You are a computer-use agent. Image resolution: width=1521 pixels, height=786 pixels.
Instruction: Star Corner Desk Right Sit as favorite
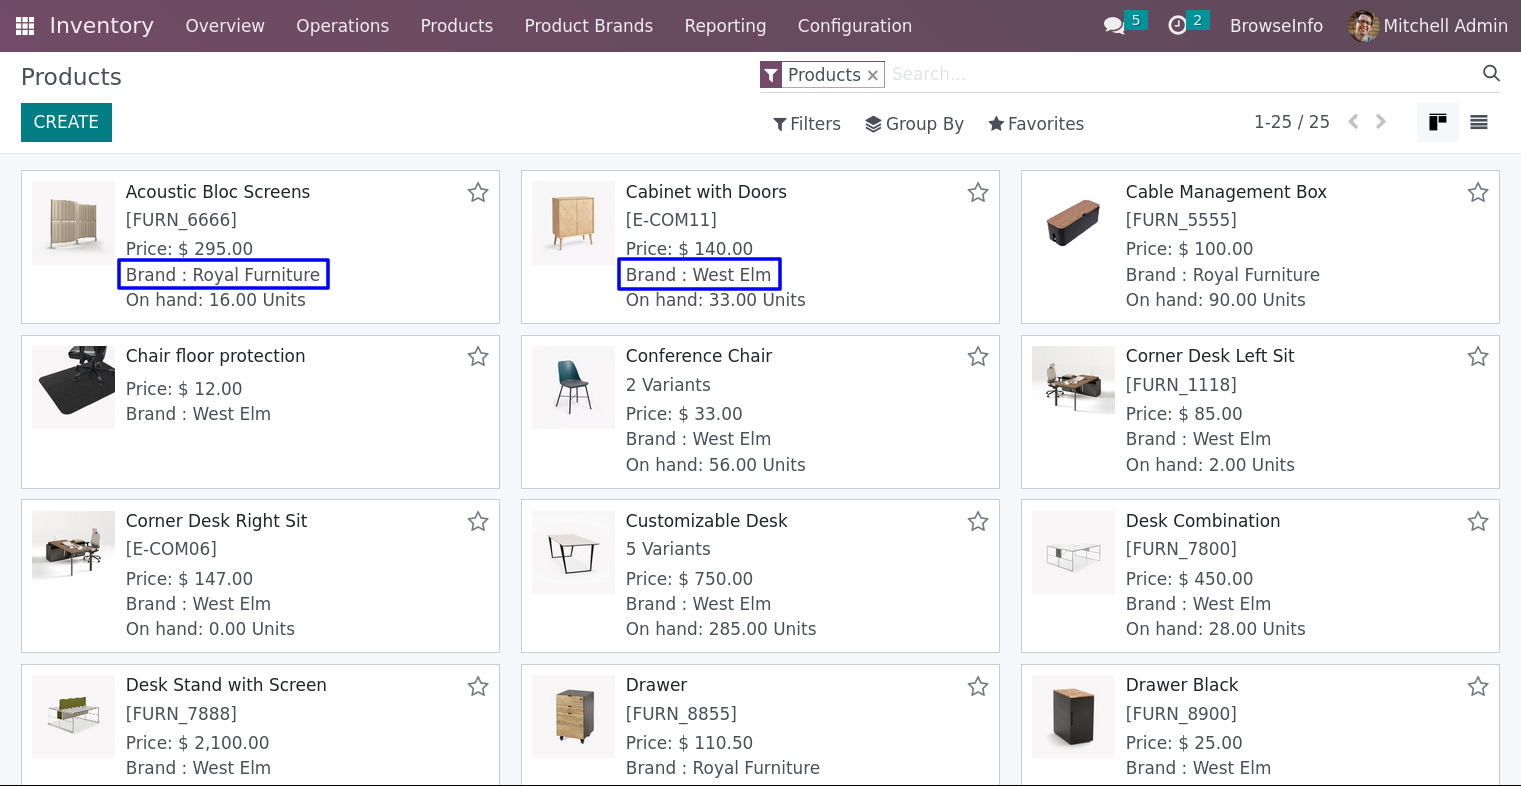coord(478,521)
